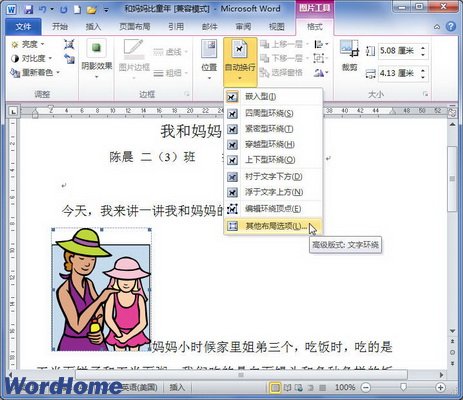Viewport: 463px width, 400px height.
Task: Click the Save icon in quick access toolbar
Action: click(x=29, y=9)
